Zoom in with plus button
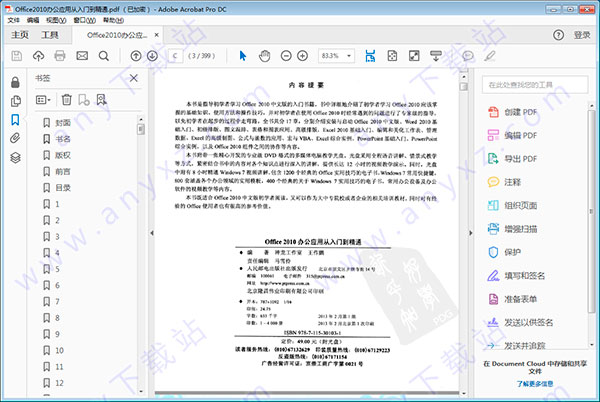Image resolution: width=600 pixels, height=402 pixels. pyautogui.click(x=303, y=56)
